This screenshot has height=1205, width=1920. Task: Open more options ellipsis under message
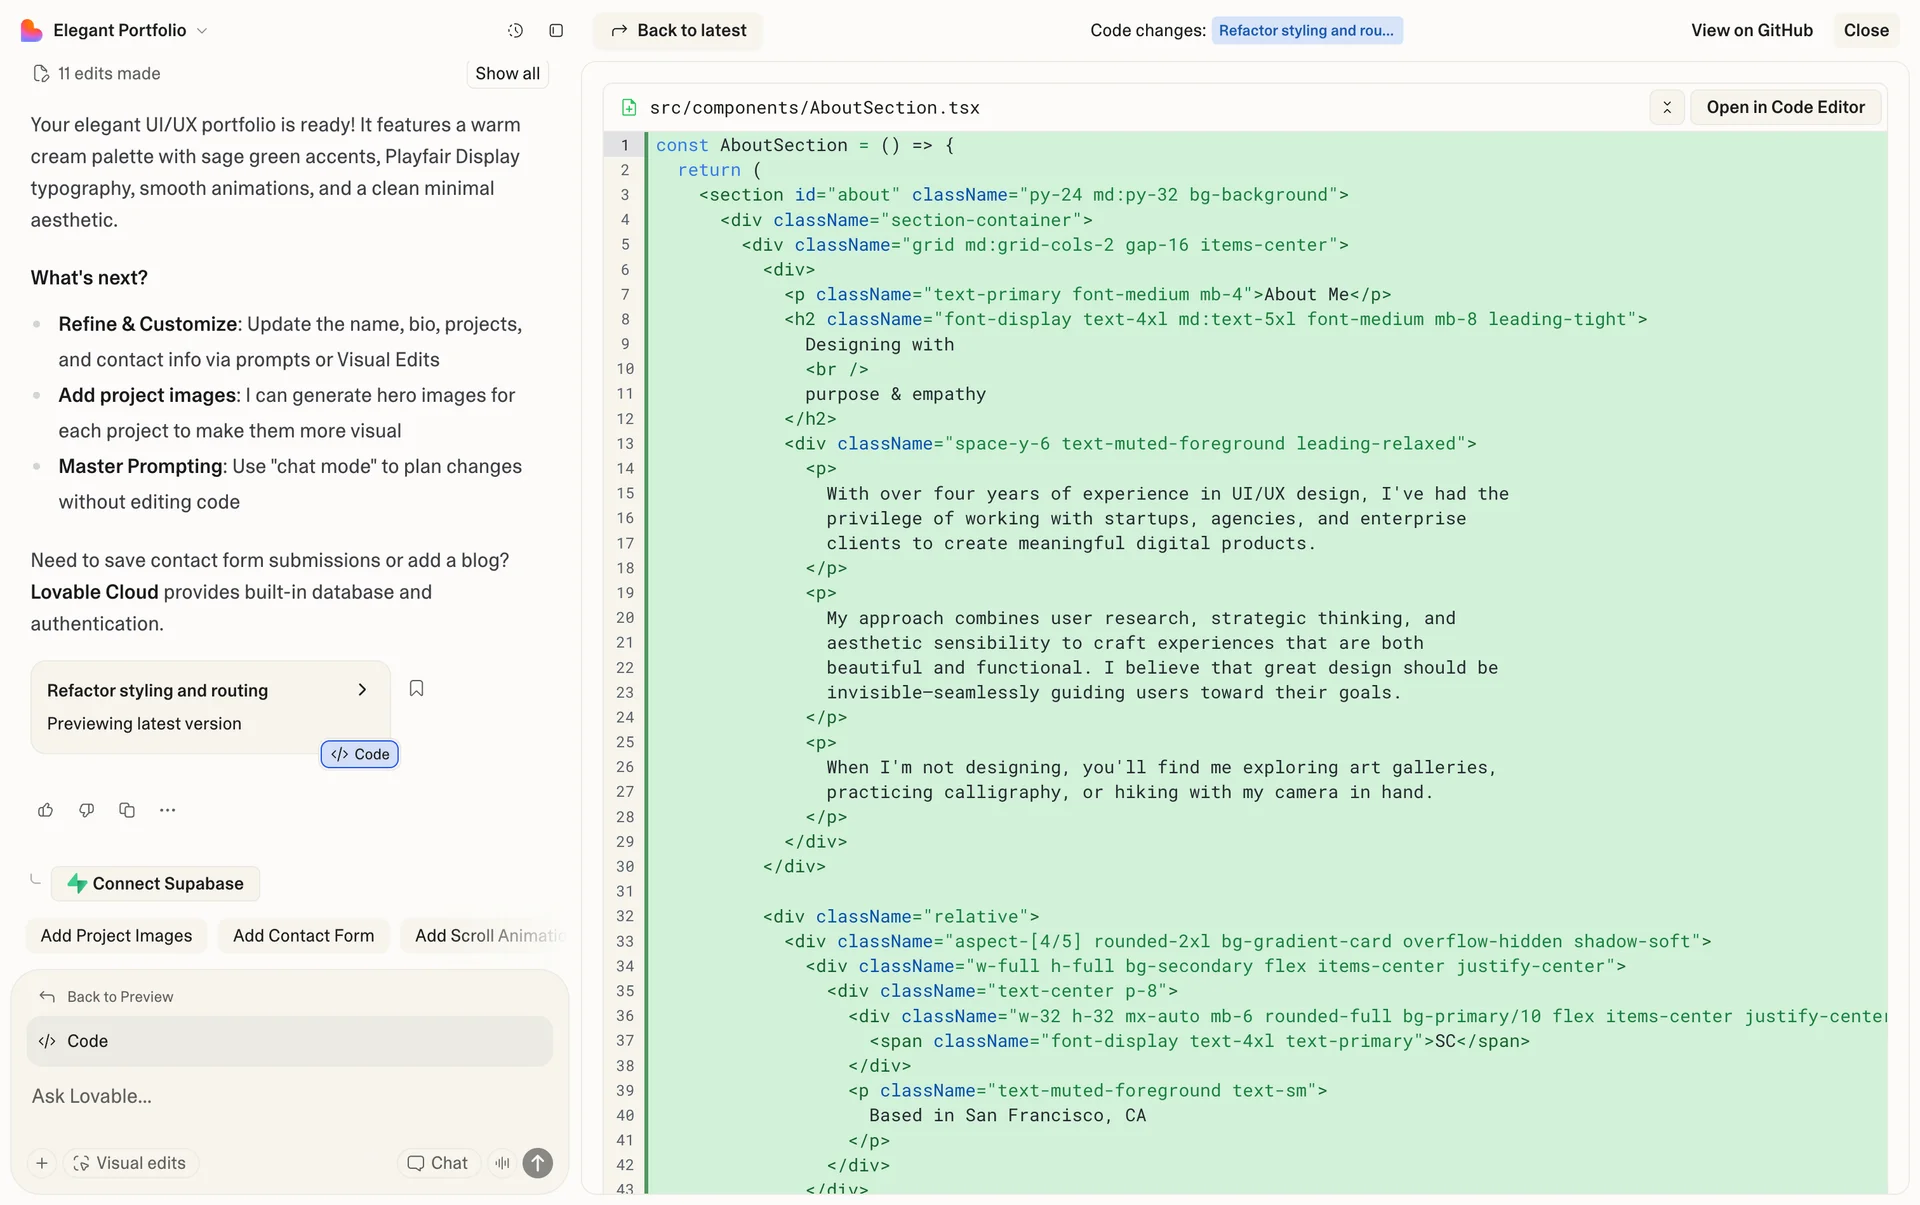pos(167,810)
